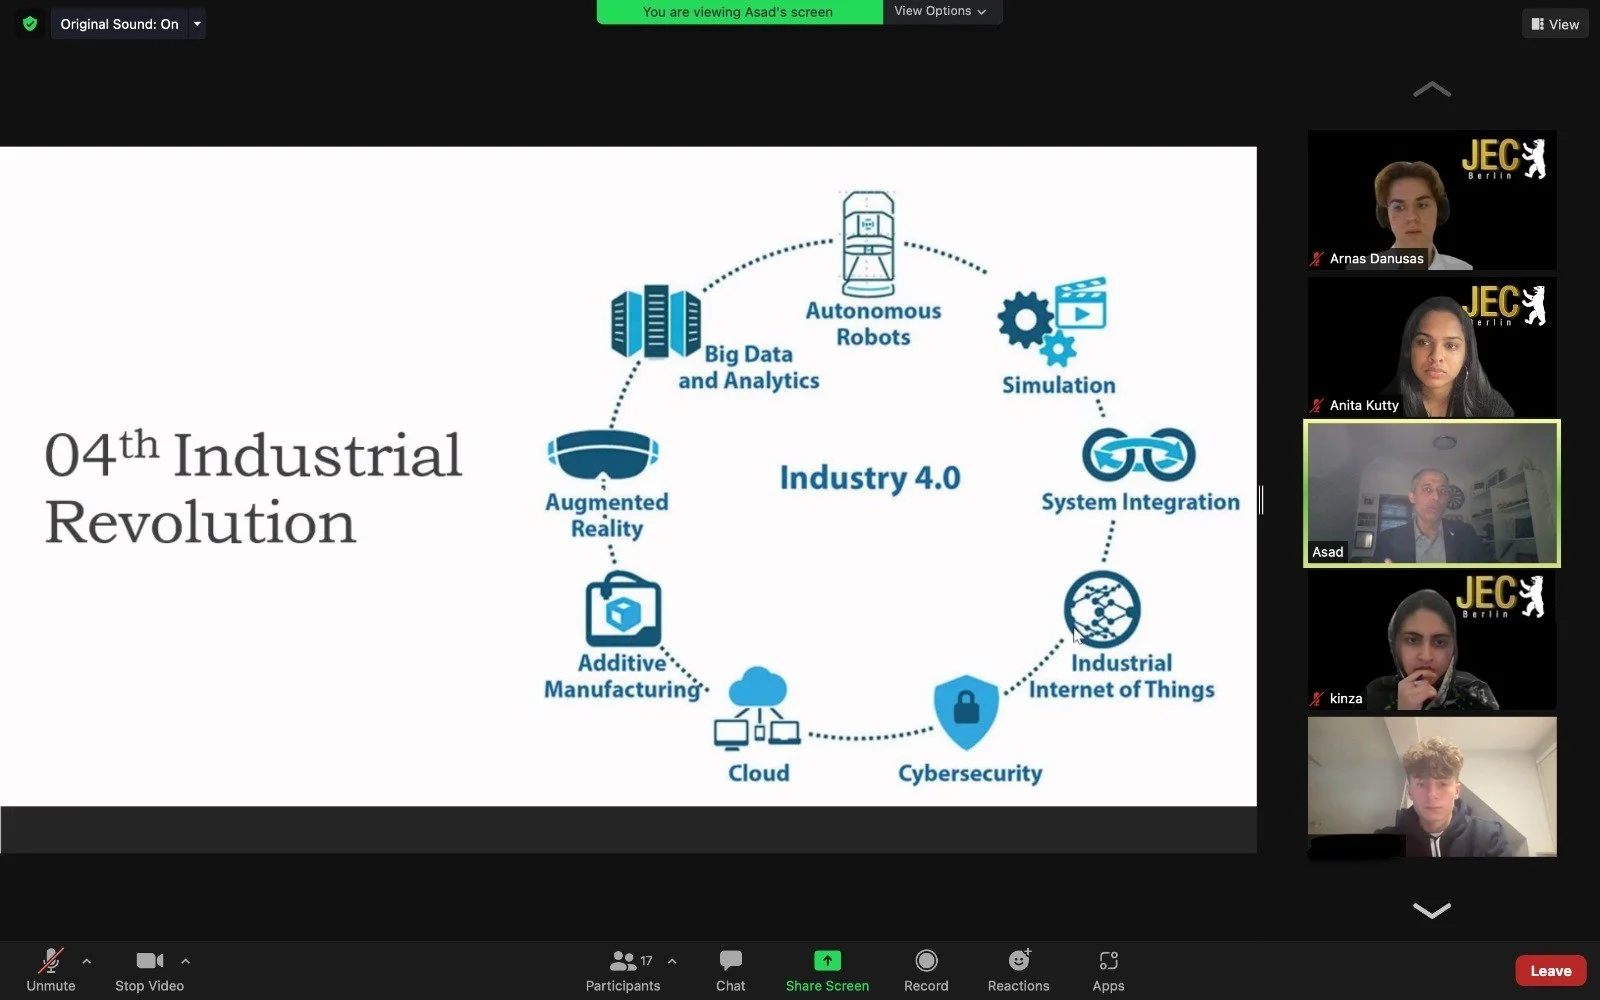
Task: Click the muted mic icon on Arnas Danusas
Action: pos(1317,259)
